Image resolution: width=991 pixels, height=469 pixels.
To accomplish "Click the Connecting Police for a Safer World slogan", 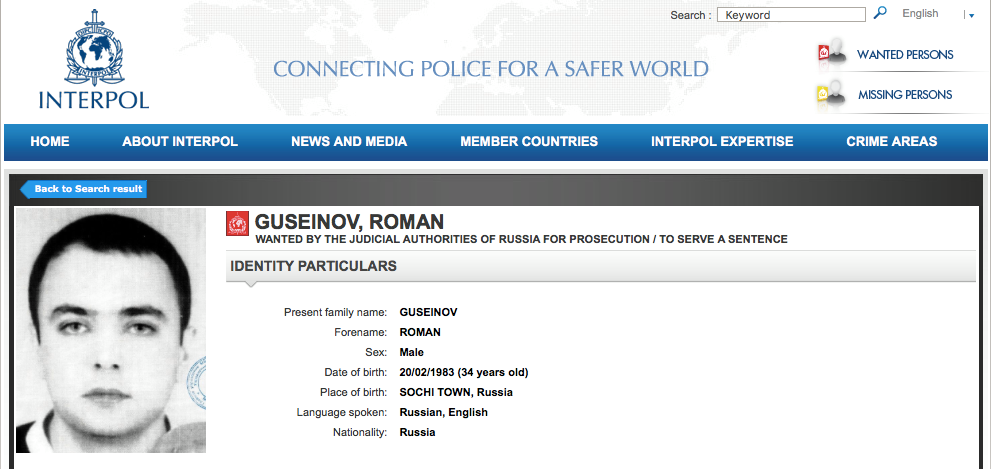I will (x=491, y=68).
